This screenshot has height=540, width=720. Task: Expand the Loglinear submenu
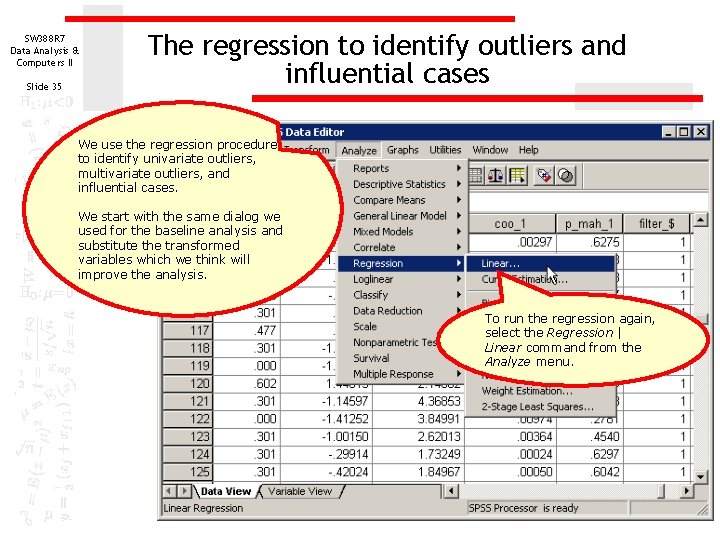[x=403, y=279]
